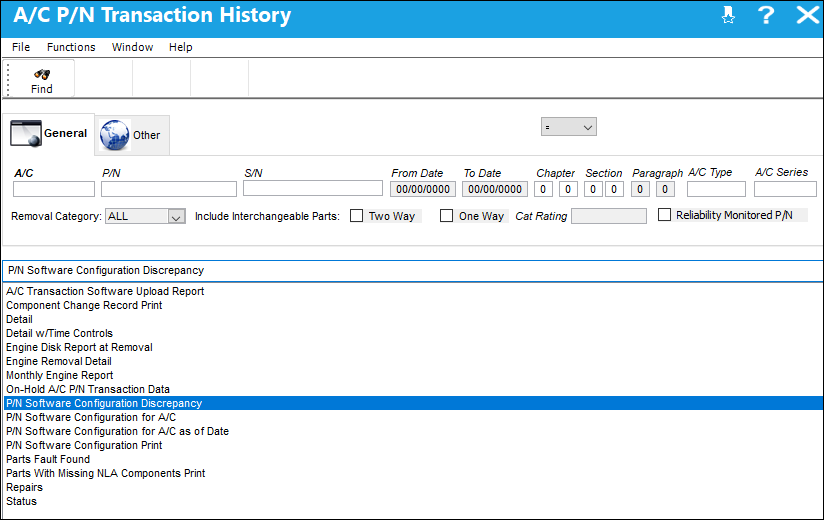The height and width of the screenshot is (520, 824).
Task: Select P/N Software Configuration for A/C
Action: pyautogui.click(x=91, y=417)
